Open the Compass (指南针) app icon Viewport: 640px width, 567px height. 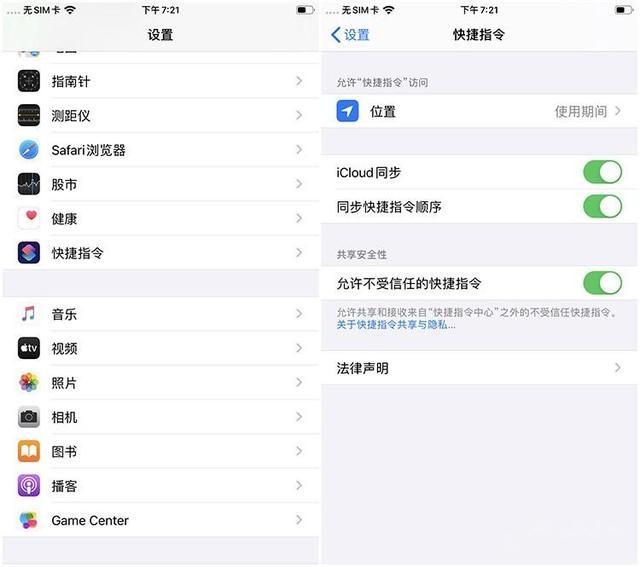[29, 81]
